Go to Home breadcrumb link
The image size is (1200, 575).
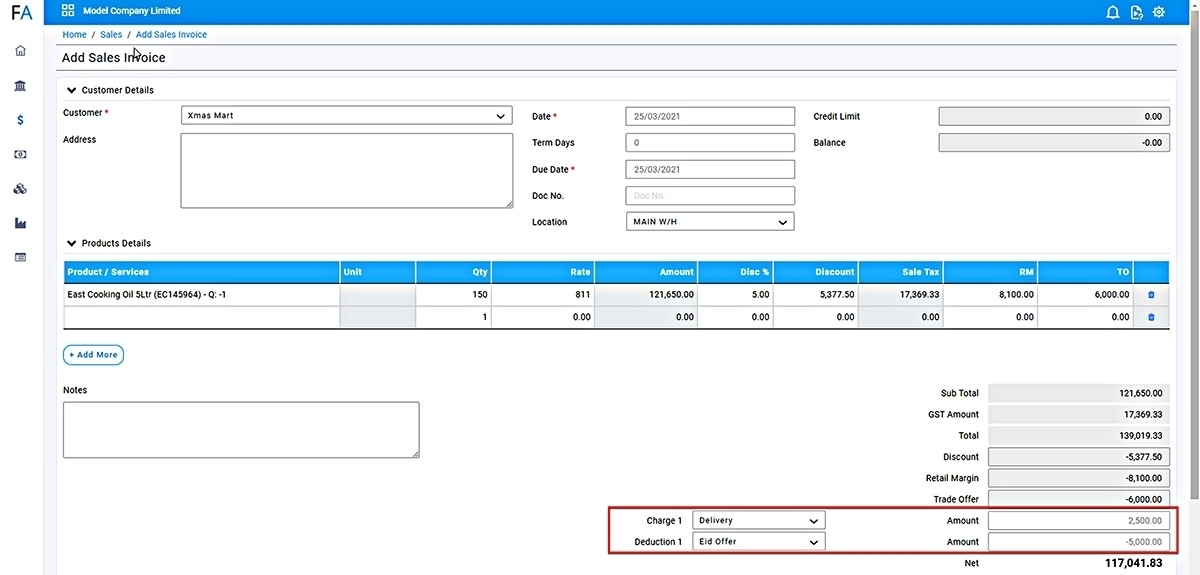point(74,35)
